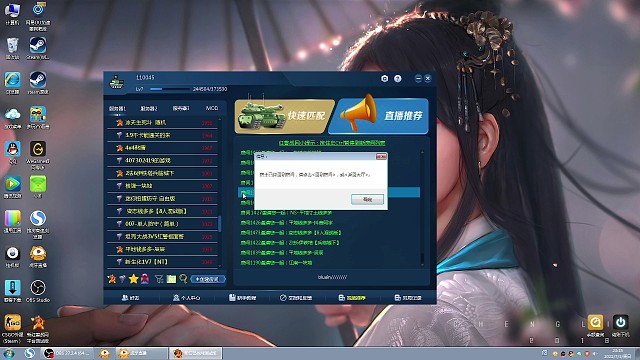Open the Red Alert platform desktop icon

pos(38,329)
